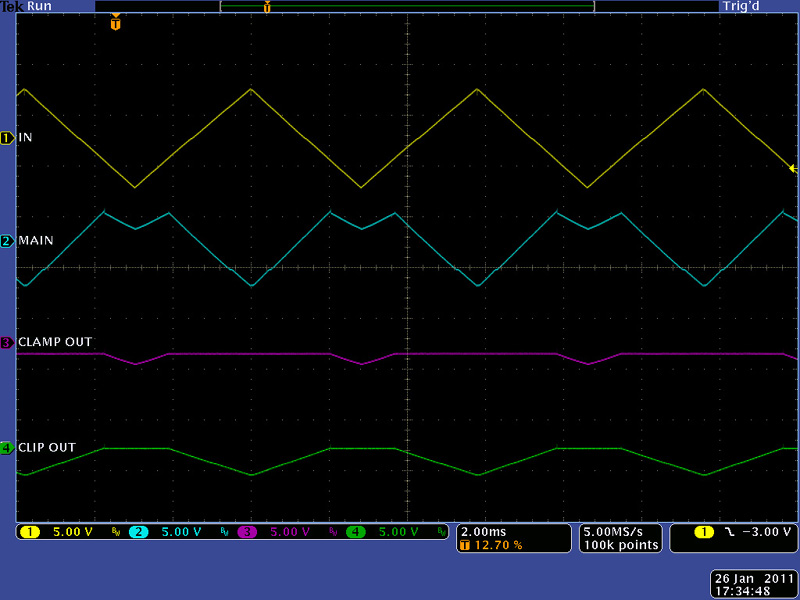800x600 pixels.
Task: Click the trigger source channel 1 badge
Action: tap(704, 533)
